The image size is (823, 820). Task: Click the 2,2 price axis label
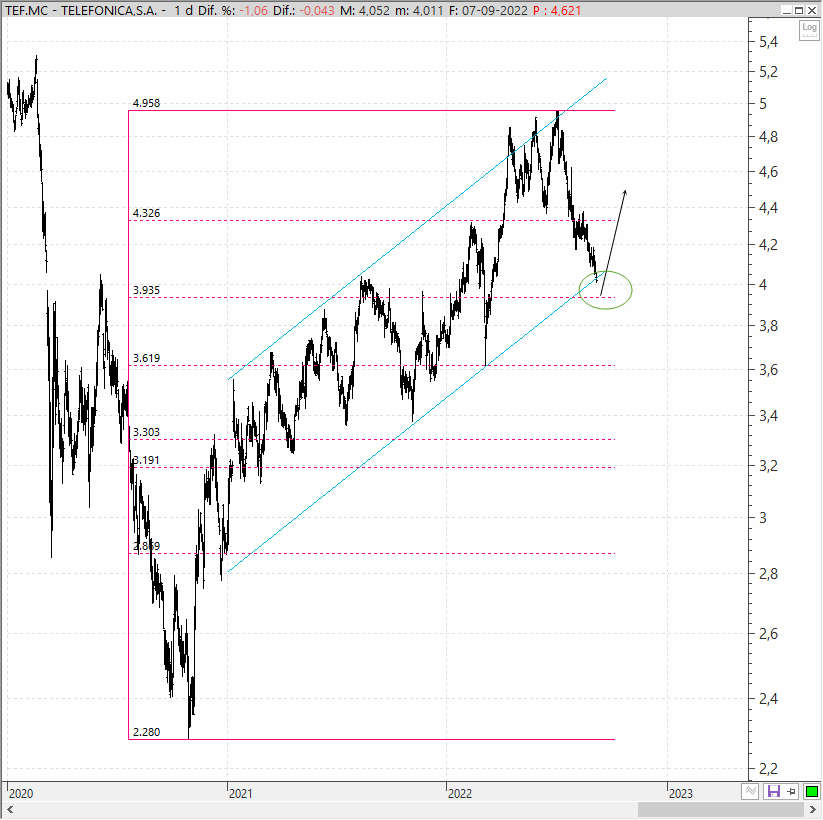pyautogui.click(x=768, y=769)
